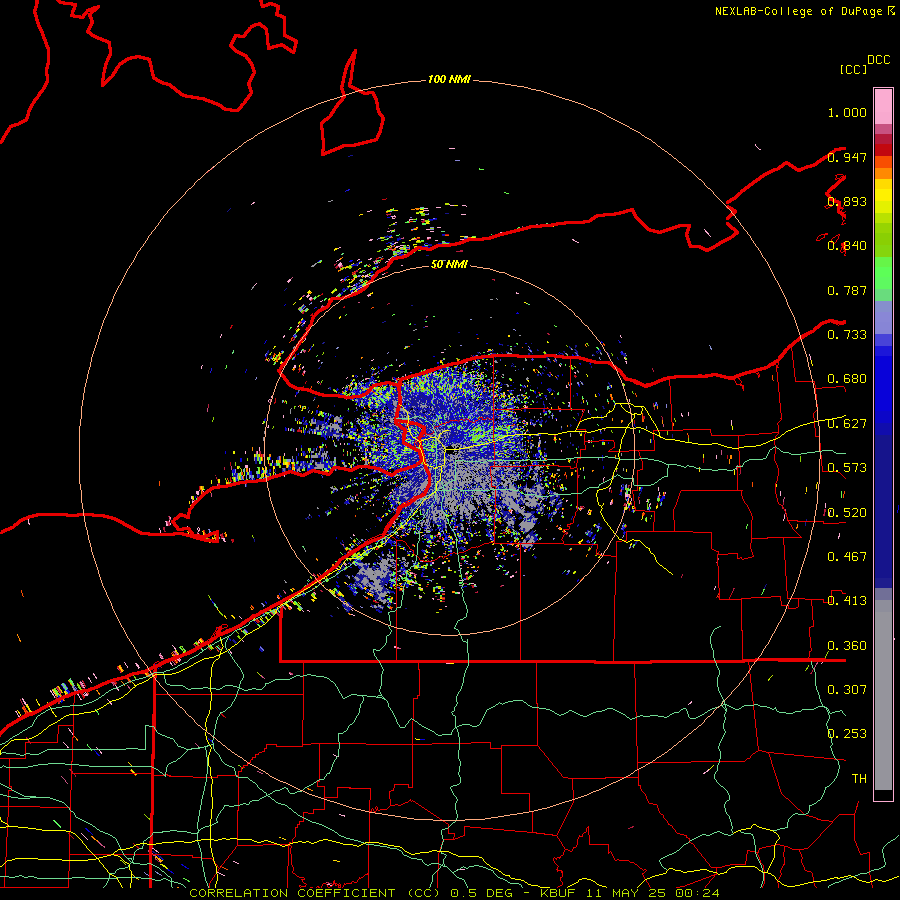This screenshot has height=900, width=900.
Task: Click the NEXLAB-College of DuPage label
Action: 798,11
